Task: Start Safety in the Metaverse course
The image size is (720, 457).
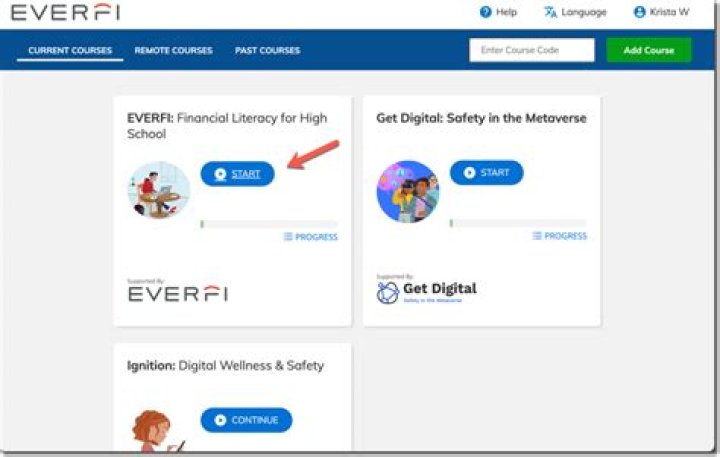Action: coord(486,173)
